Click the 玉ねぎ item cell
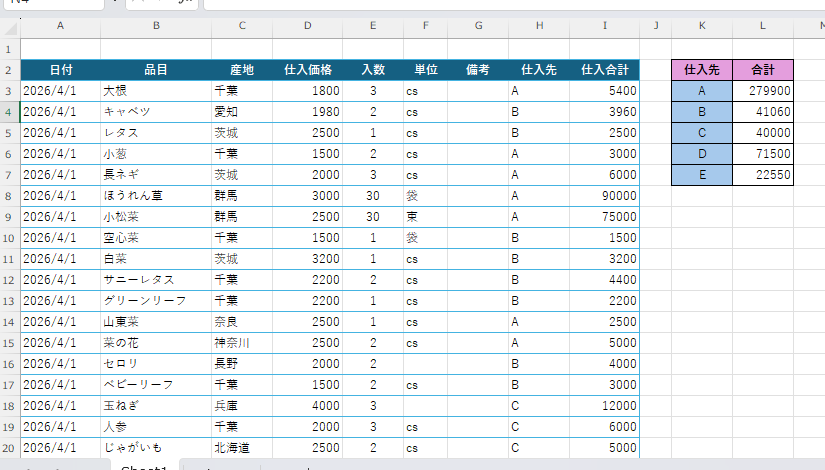This screenshot has height=470, width=825. click(x=155, y=405)
